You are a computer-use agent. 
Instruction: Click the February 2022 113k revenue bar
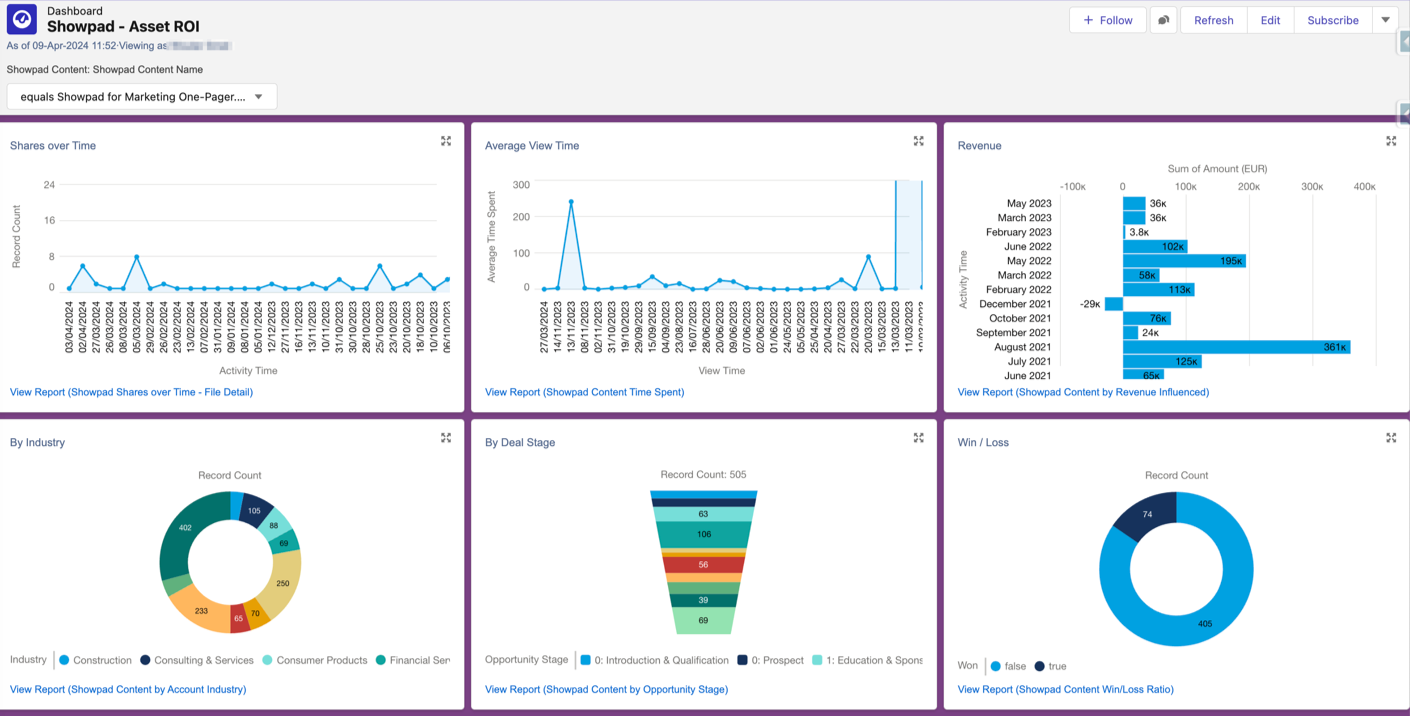[1159, 290]
